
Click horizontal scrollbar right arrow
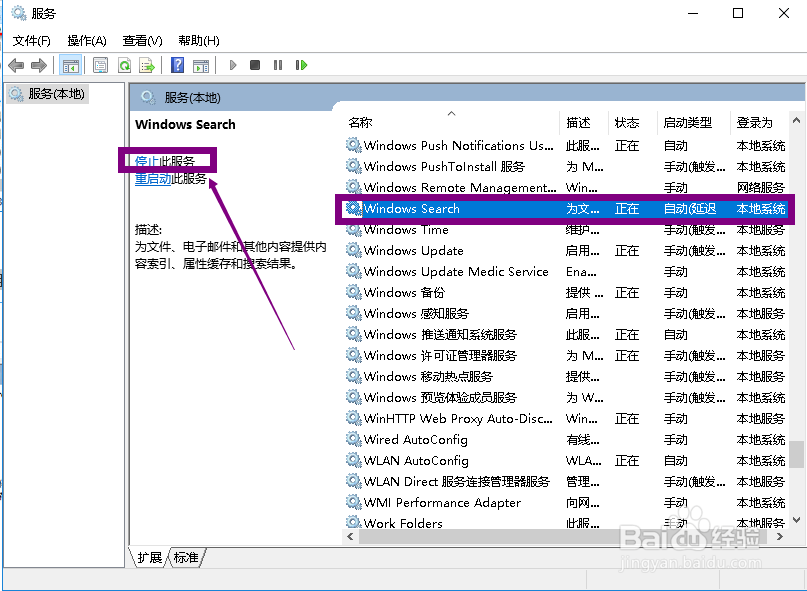[780, 537]
